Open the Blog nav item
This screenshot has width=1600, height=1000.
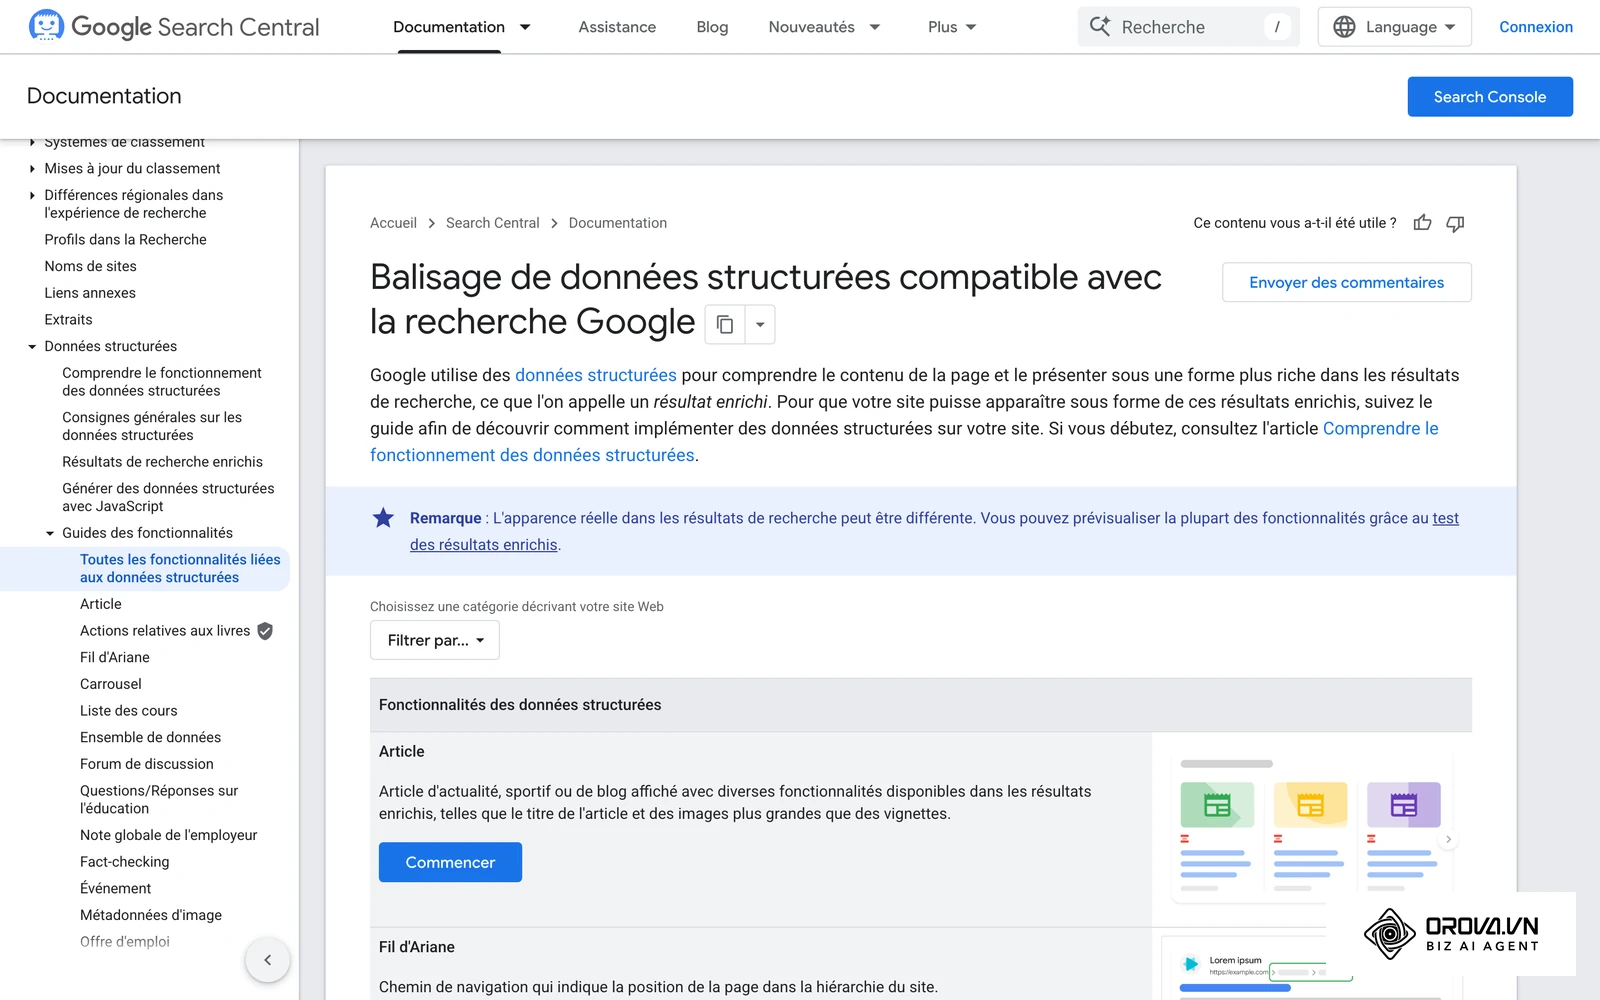pyautogui.click(x=712, y=27)
